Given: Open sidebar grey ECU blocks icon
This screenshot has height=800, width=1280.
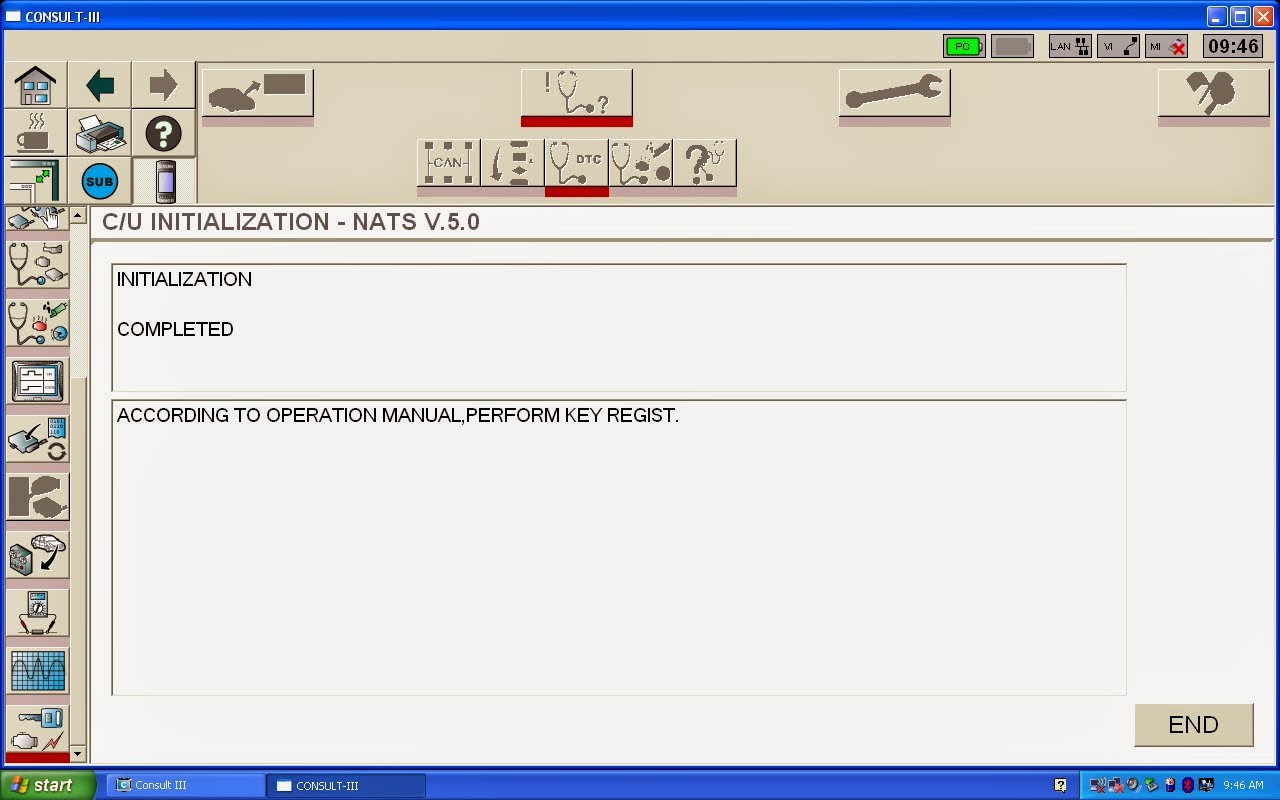Looking at the screenshot, I should (x=37, y=497).
